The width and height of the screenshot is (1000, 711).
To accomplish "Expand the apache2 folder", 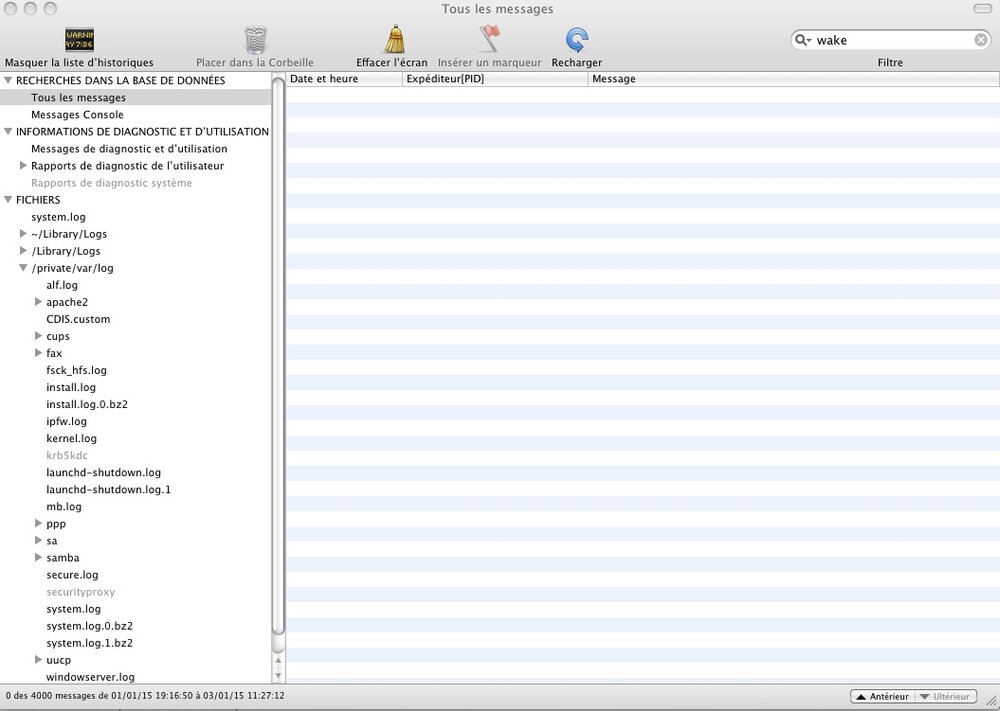I will (x=38, y=302).
